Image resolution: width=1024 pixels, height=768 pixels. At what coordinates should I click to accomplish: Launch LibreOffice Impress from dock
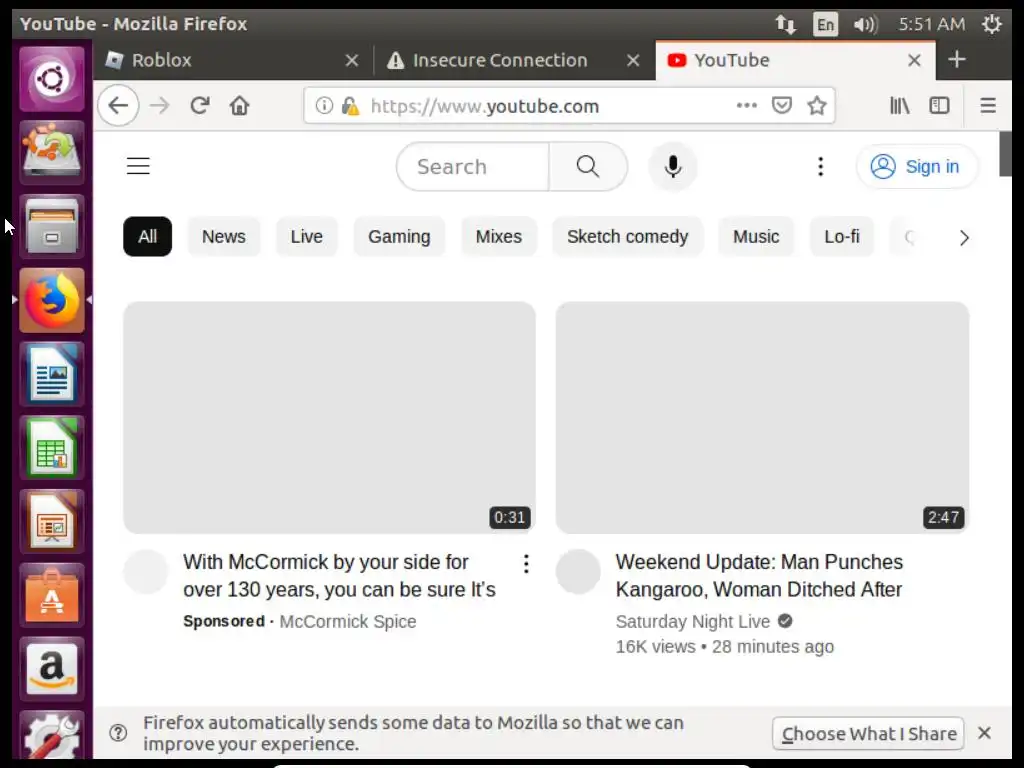[52, 522]
